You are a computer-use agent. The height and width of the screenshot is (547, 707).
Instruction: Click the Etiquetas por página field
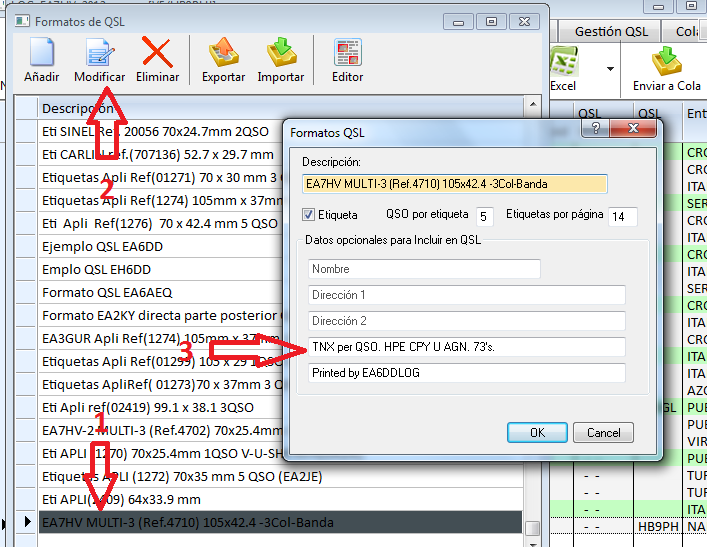coord(622,216)
